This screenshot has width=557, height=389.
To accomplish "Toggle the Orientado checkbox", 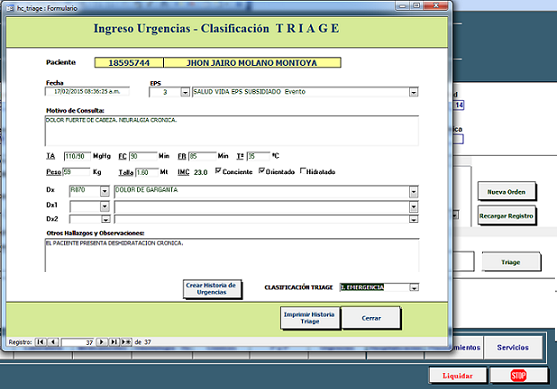I will tap(262, 171).
